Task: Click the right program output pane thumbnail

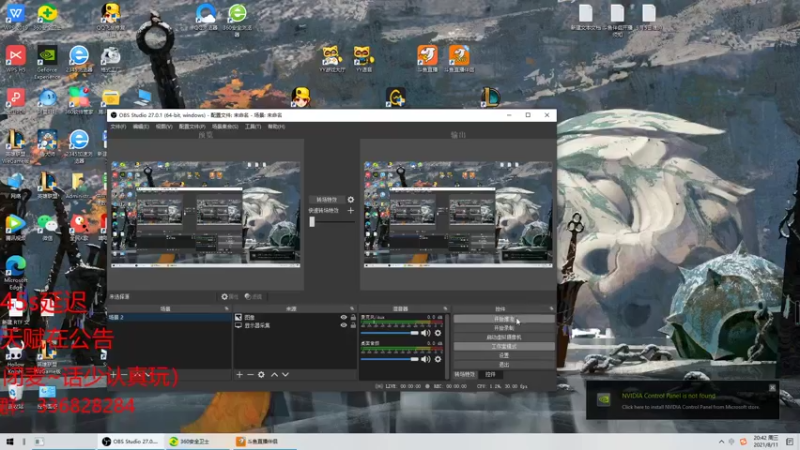Action: (x=458, y=214)
